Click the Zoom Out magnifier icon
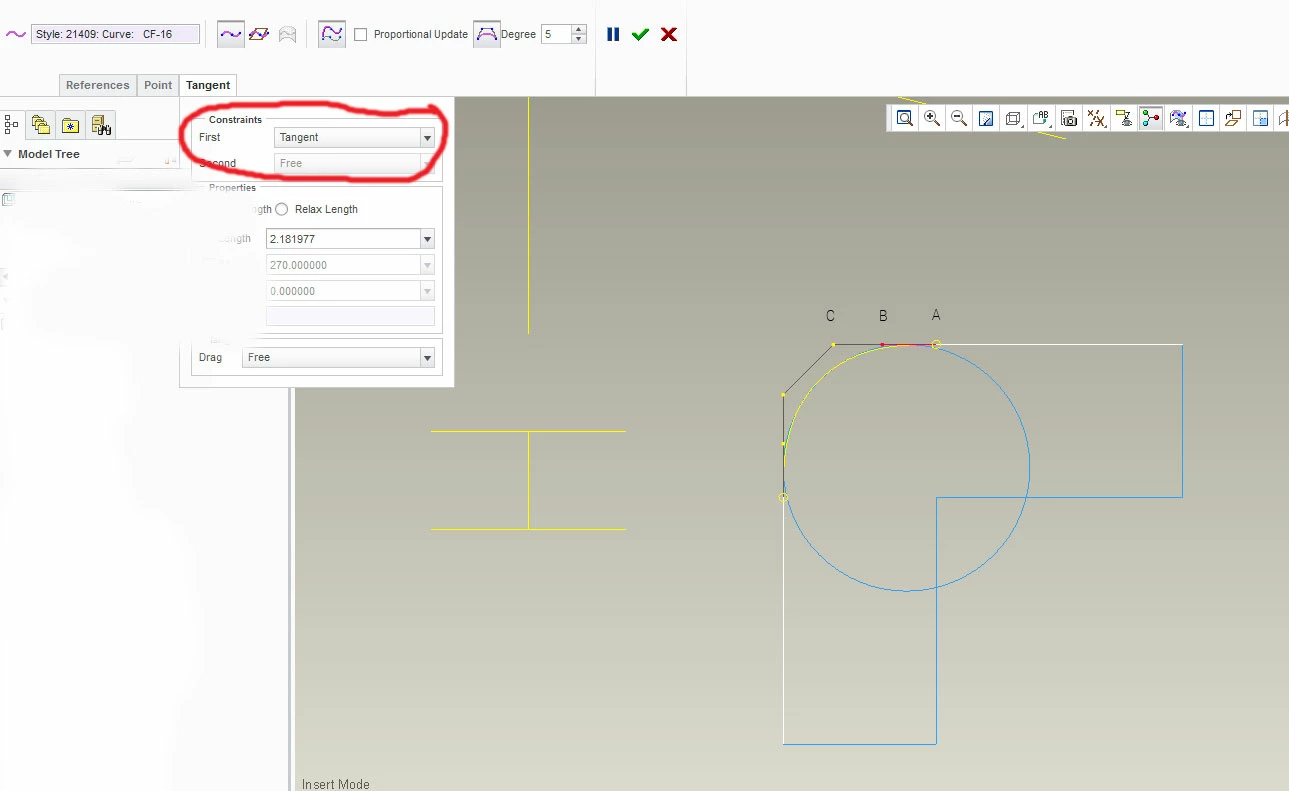Viewport: 1289px width, 791px height. [x=959, y=118]
